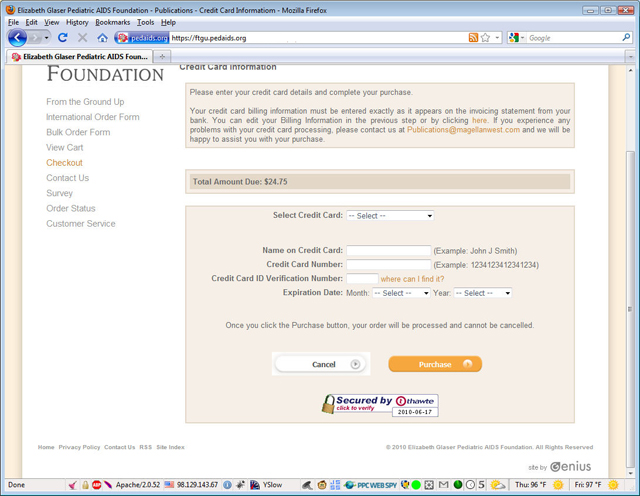Click the orange Purchase button
Viewport: 640px width, 496px height.
pos(435,364)
